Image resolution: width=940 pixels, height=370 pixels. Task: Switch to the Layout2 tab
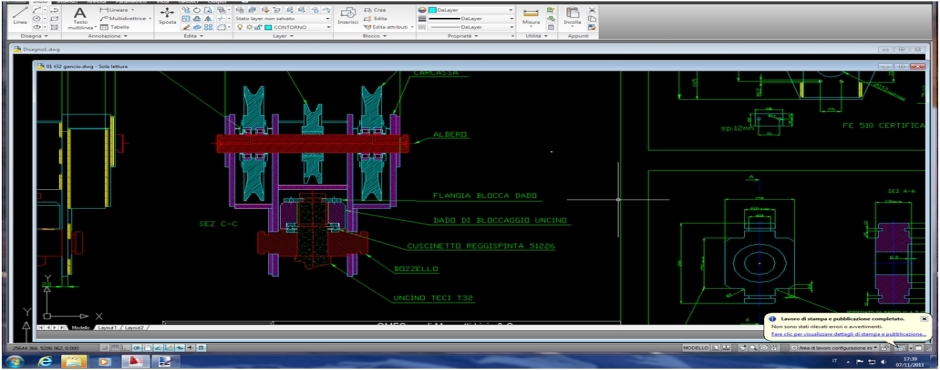(134, 327)
